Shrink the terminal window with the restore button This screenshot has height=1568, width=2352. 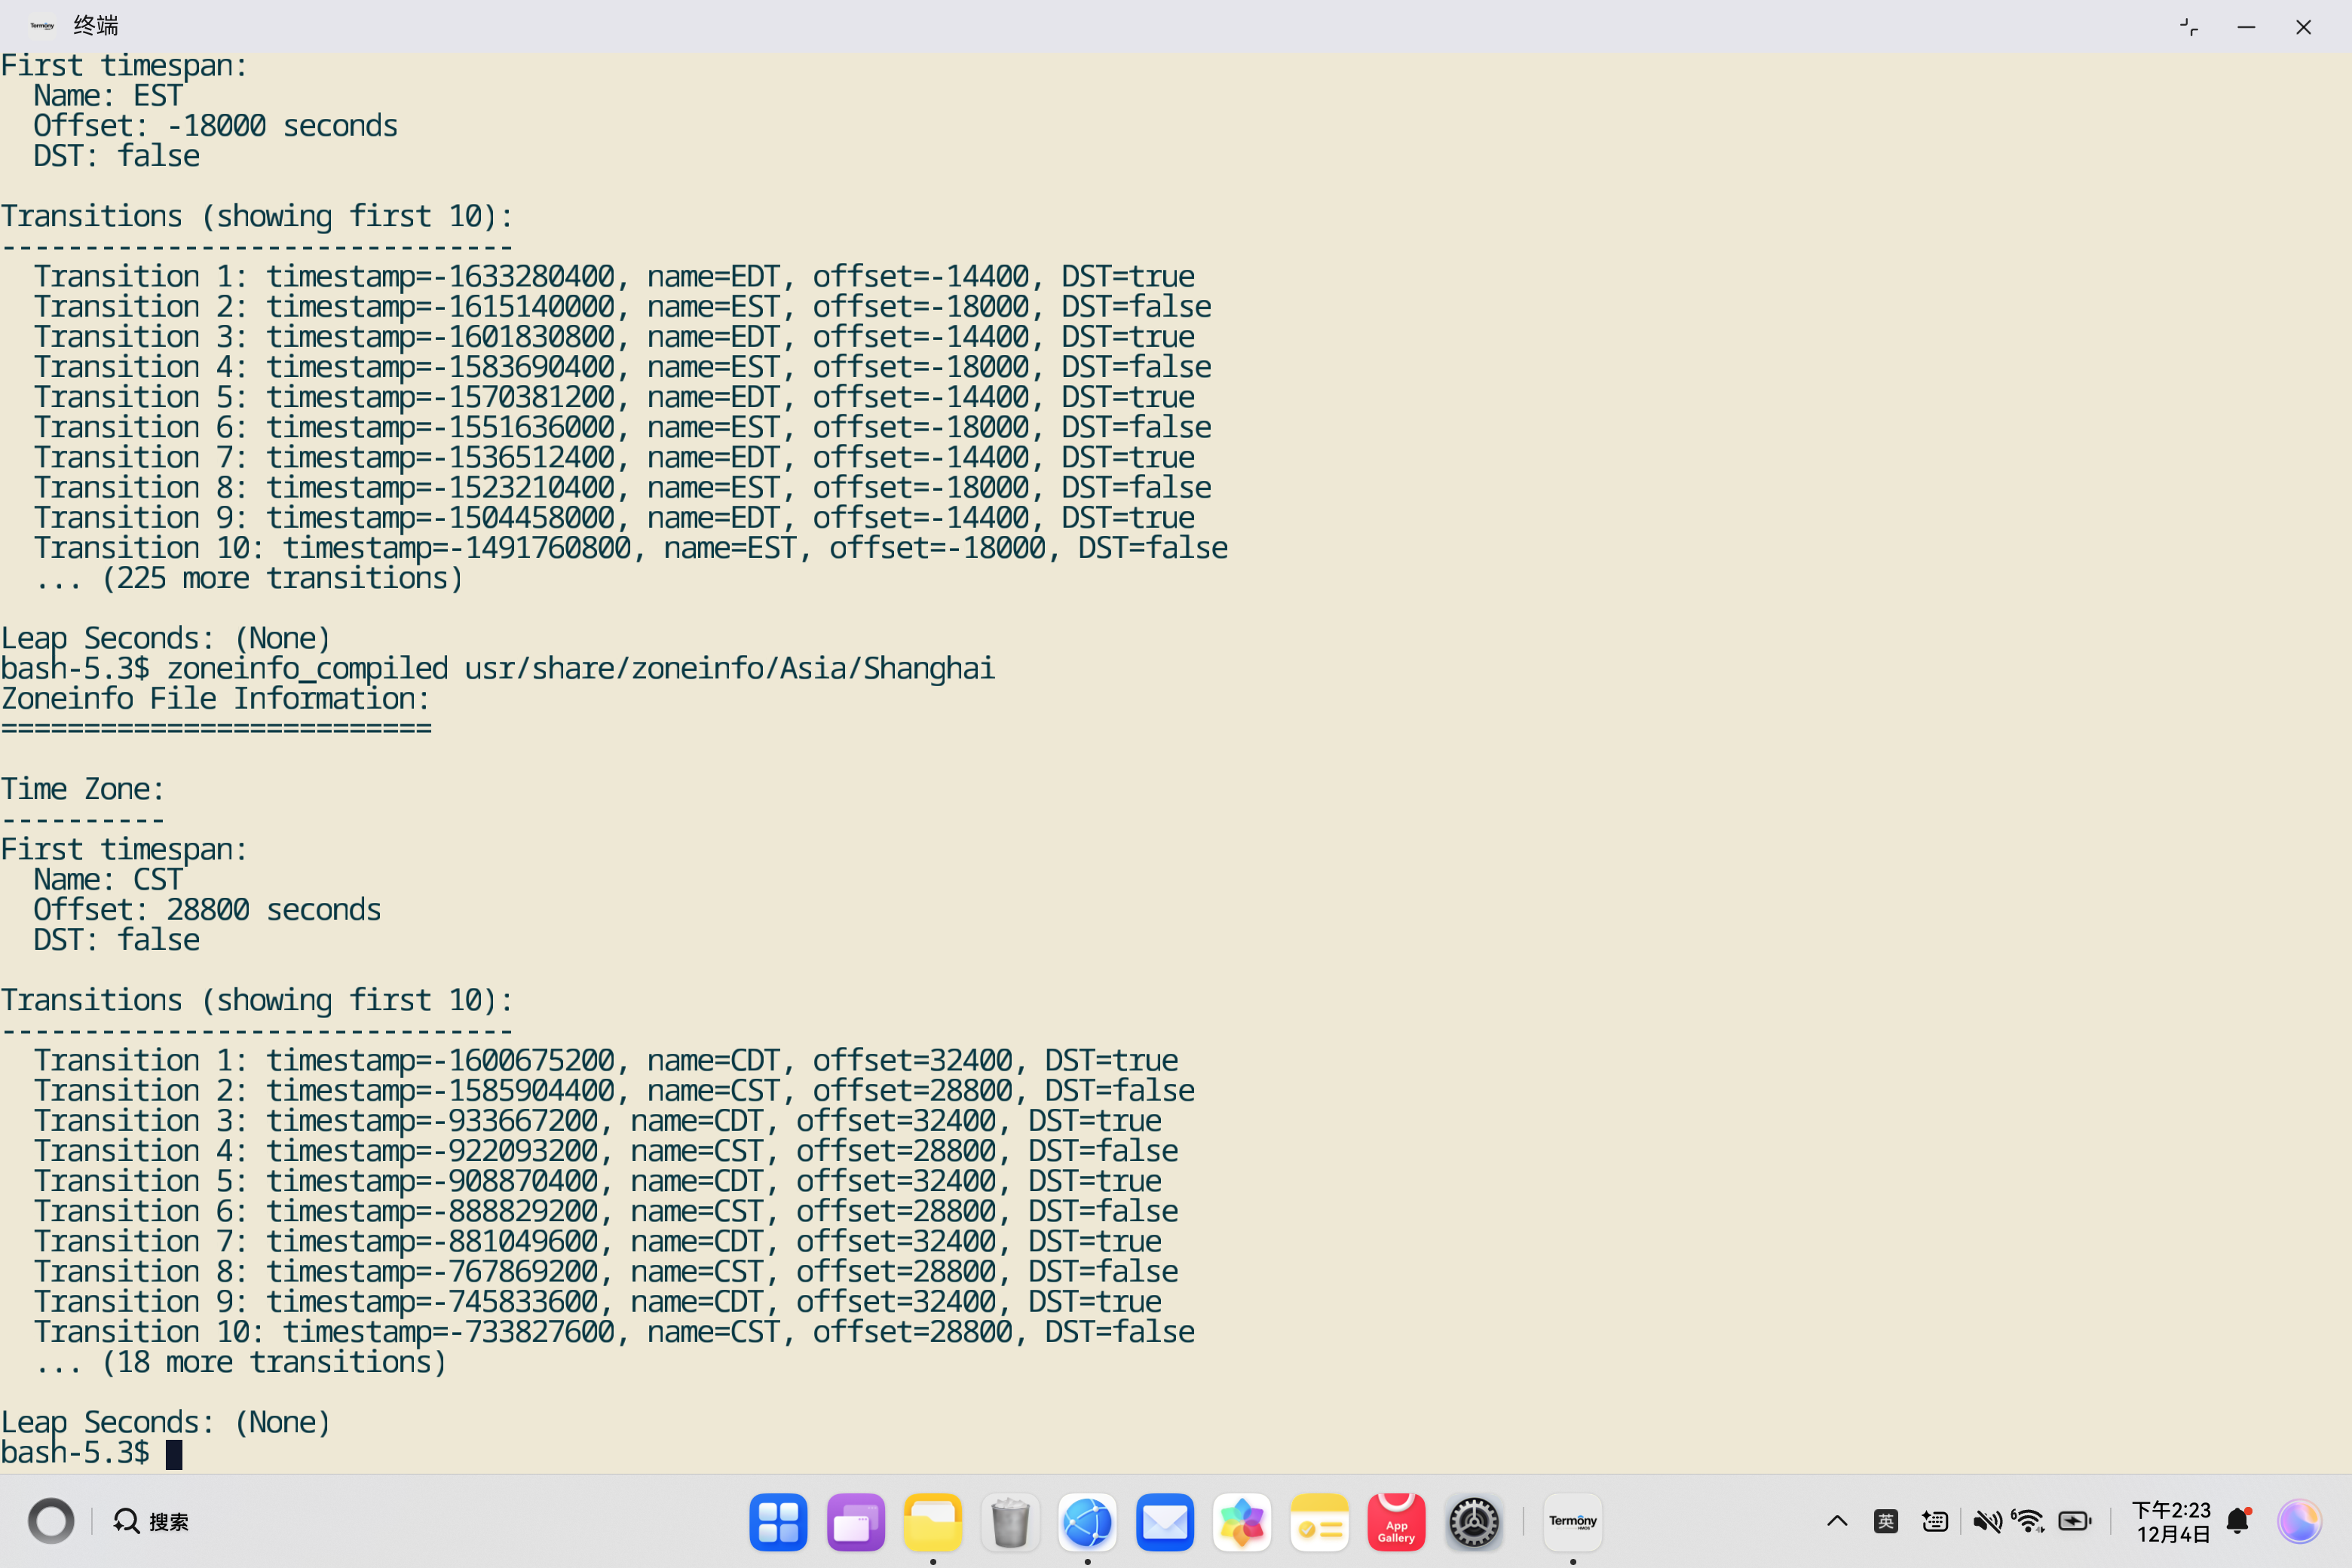pos(2189,27)
